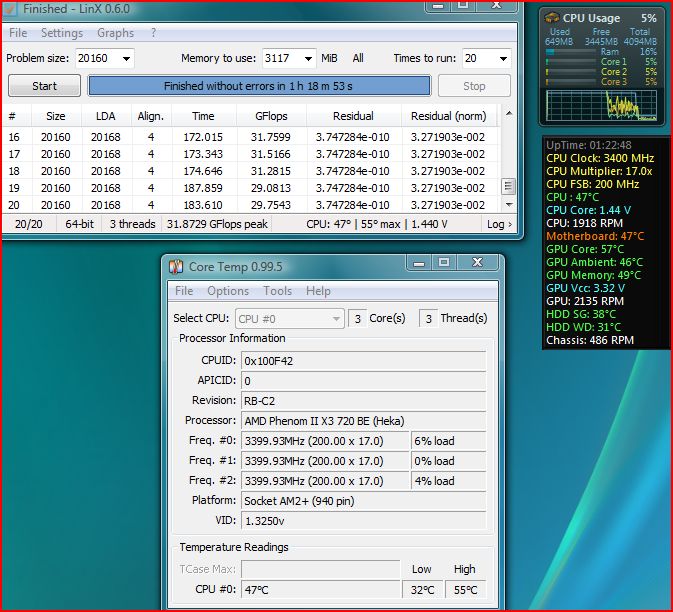Click the Stop button in LinX
This screenshot has height=612, width=673.
474,86
